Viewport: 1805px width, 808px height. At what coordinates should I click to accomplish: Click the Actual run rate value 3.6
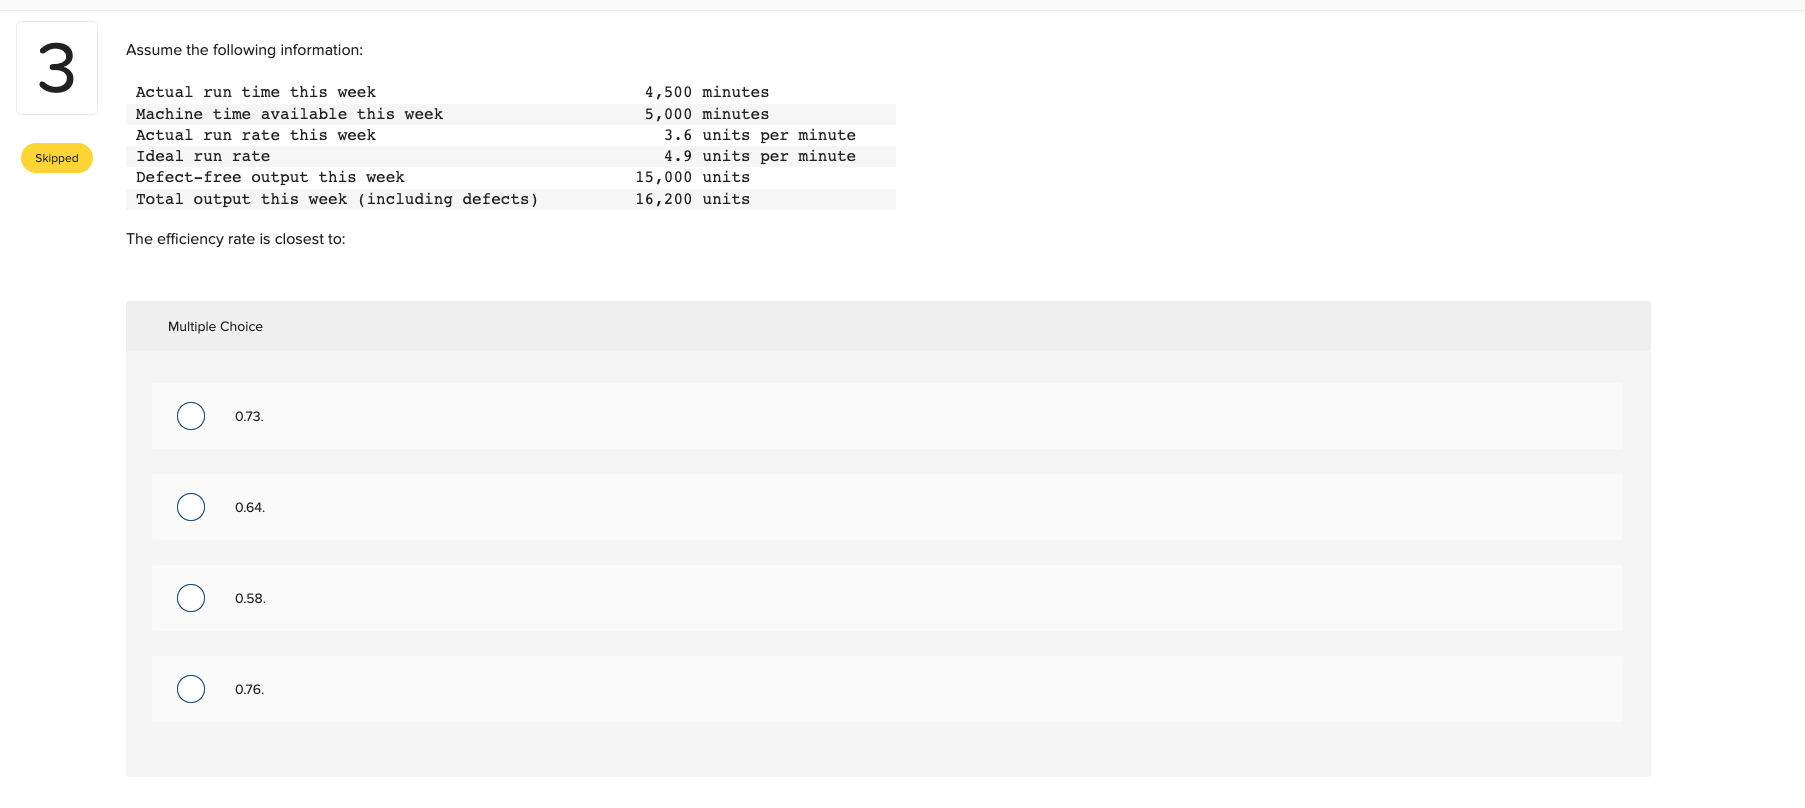pos(678,134)
